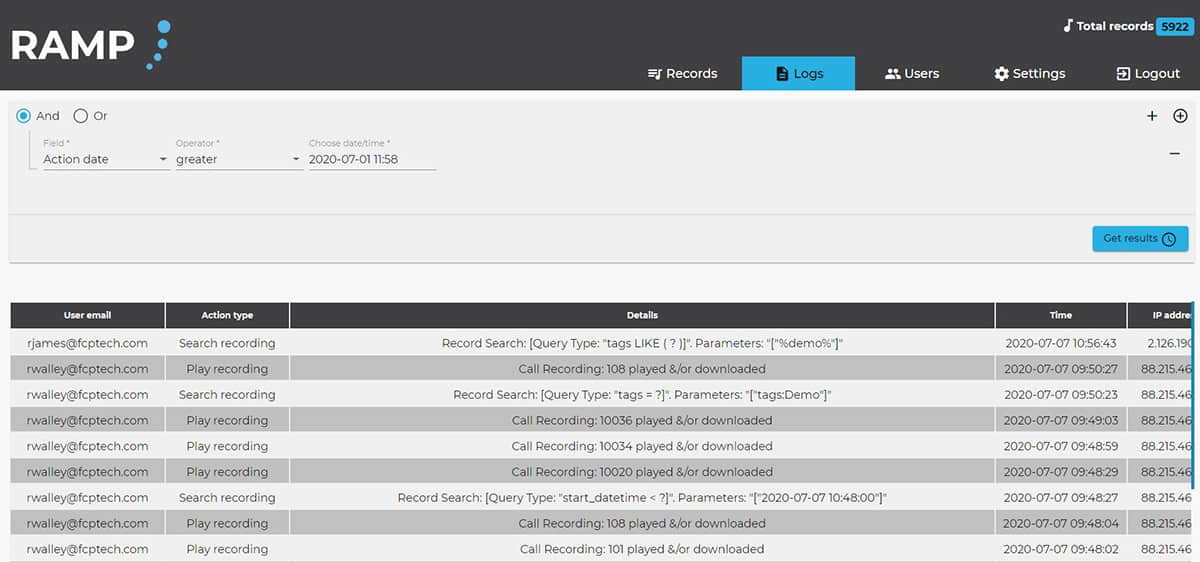
Task: Open the Settings tab
Action: tap(1029, 73)
